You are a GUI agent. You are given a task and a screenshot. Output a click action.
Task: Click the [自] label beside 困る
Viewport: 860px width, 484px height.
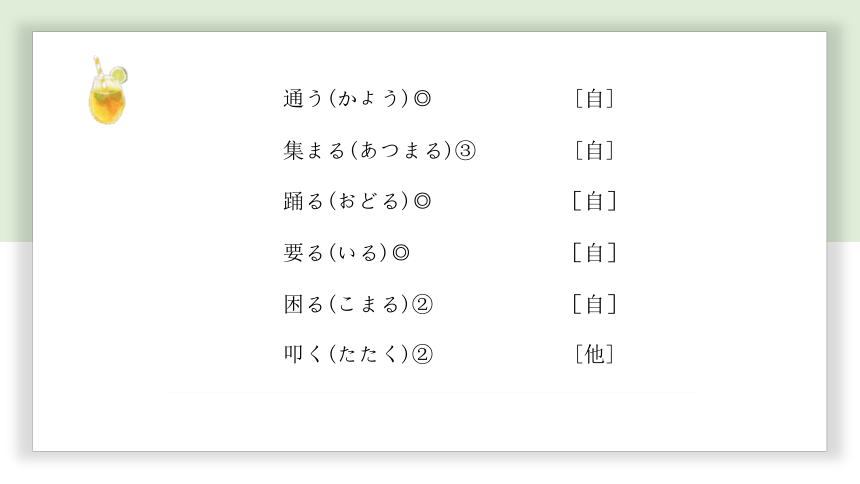point(595,304)
